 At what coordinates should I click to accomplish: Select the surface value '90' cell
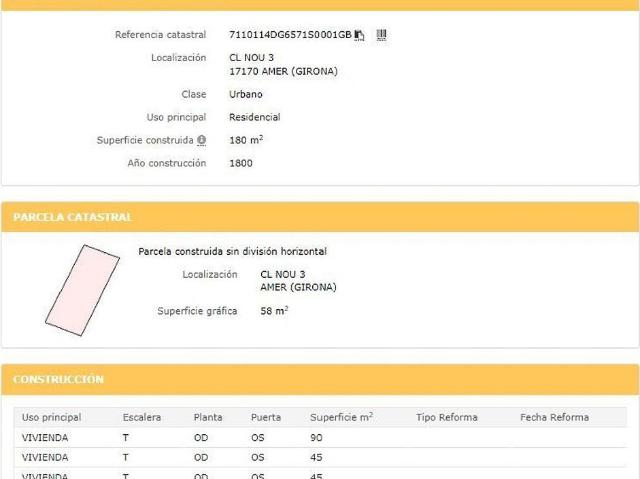(x=316, y=437)
